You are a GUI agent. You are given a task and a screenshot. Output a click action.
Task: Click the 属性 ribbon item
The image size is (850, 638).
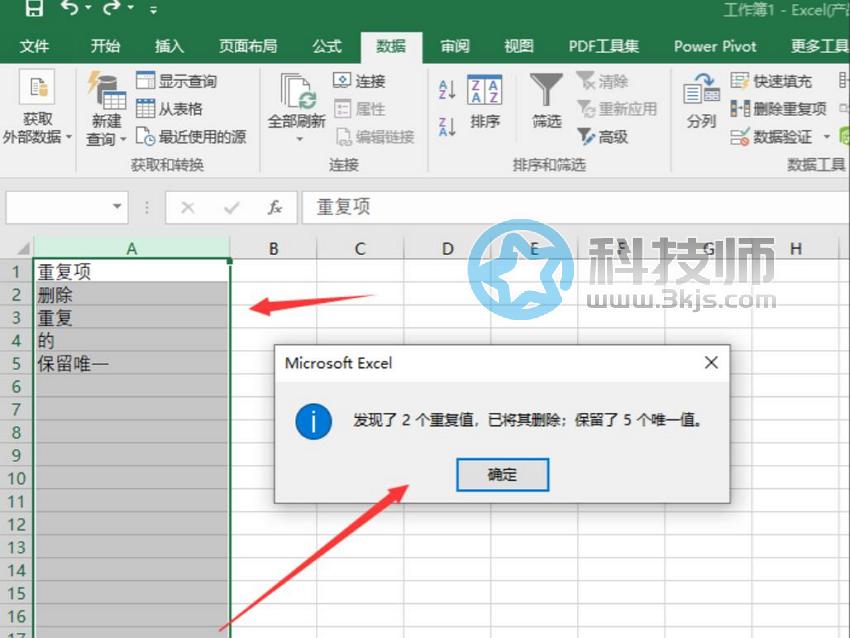[359, 109]
